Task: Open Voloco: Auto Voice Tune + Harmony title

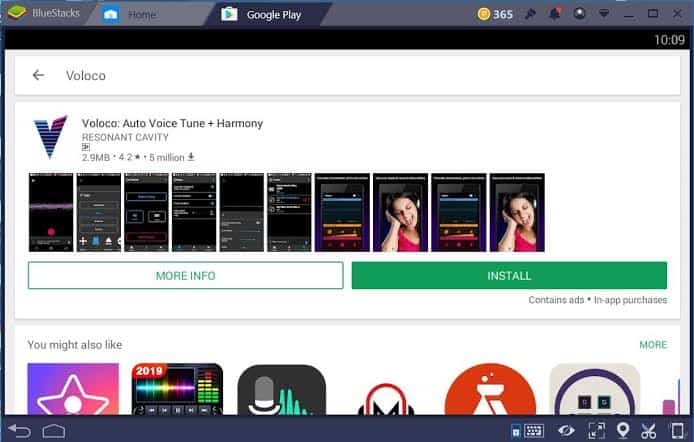Action: [x=172, y=123]
